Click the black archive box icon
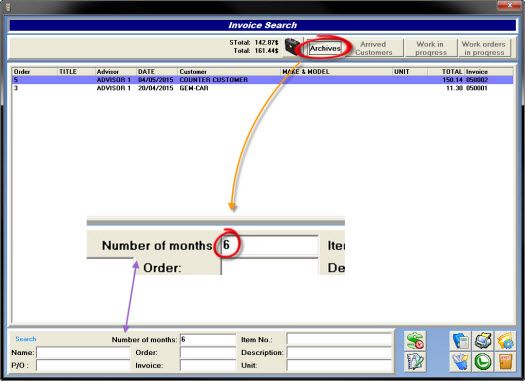The image size is (525, 381). 292,47
